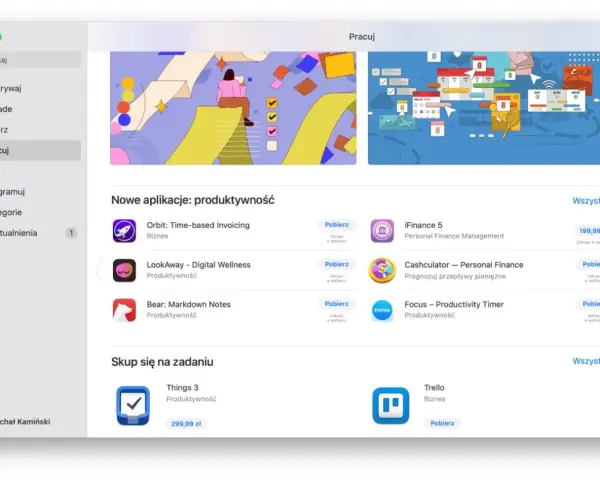The width and height of the screenshot is (600, 480).
Task: Click the sidebar search field
Action: pos(40,60)
